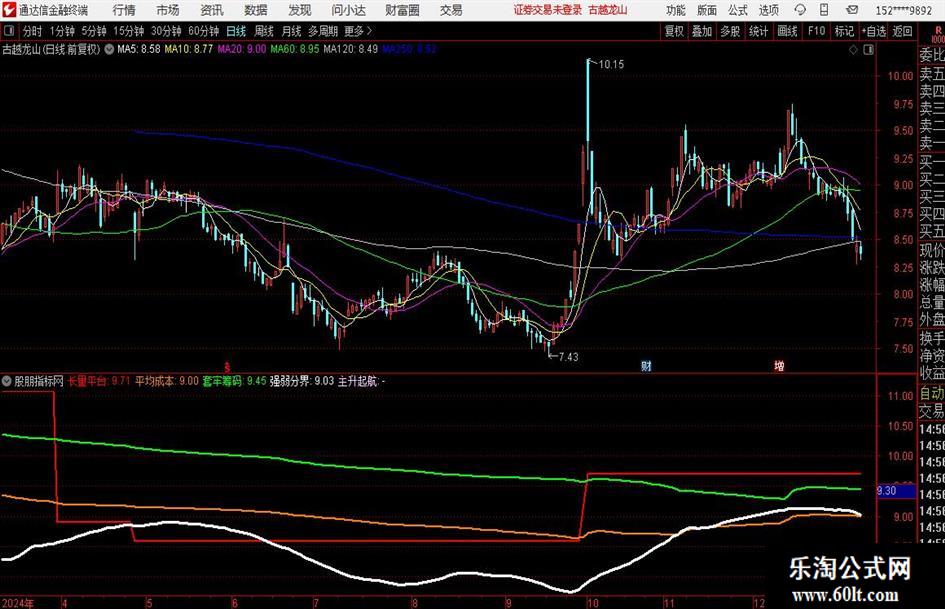Screen dimensions: 945x609
Task: Click the red 古越龙山 stock name in title bar
Action: (x=608, y=10)
